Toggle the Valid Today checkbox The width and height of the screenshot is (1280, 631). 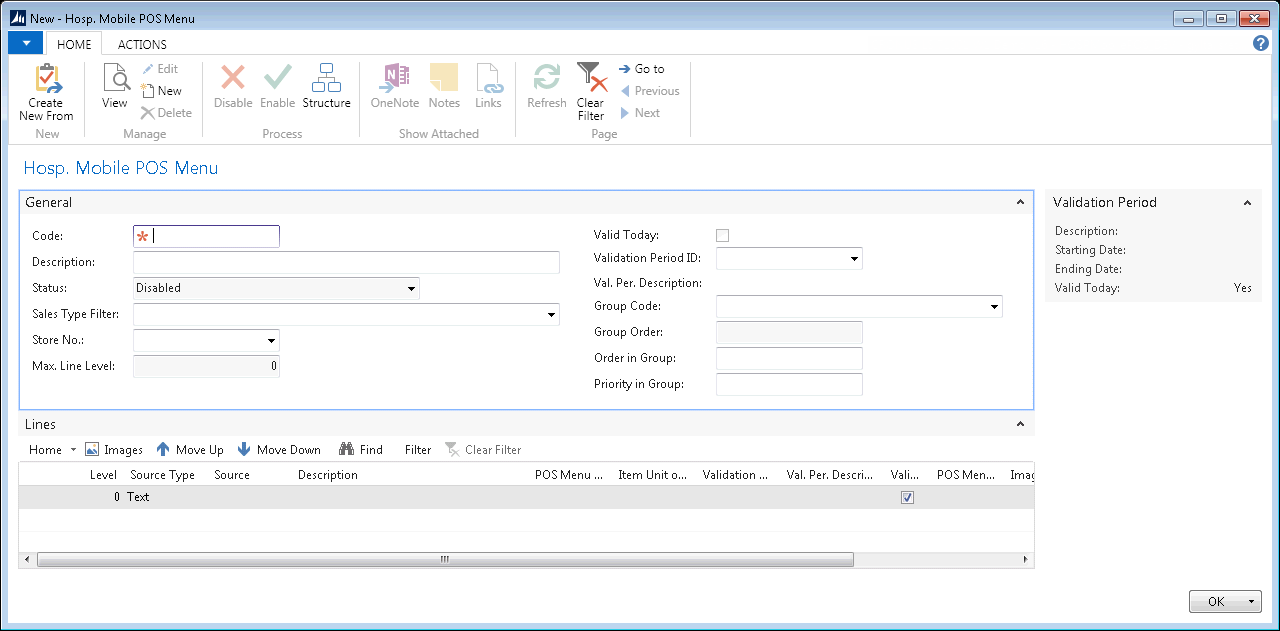tap(723, 235)
